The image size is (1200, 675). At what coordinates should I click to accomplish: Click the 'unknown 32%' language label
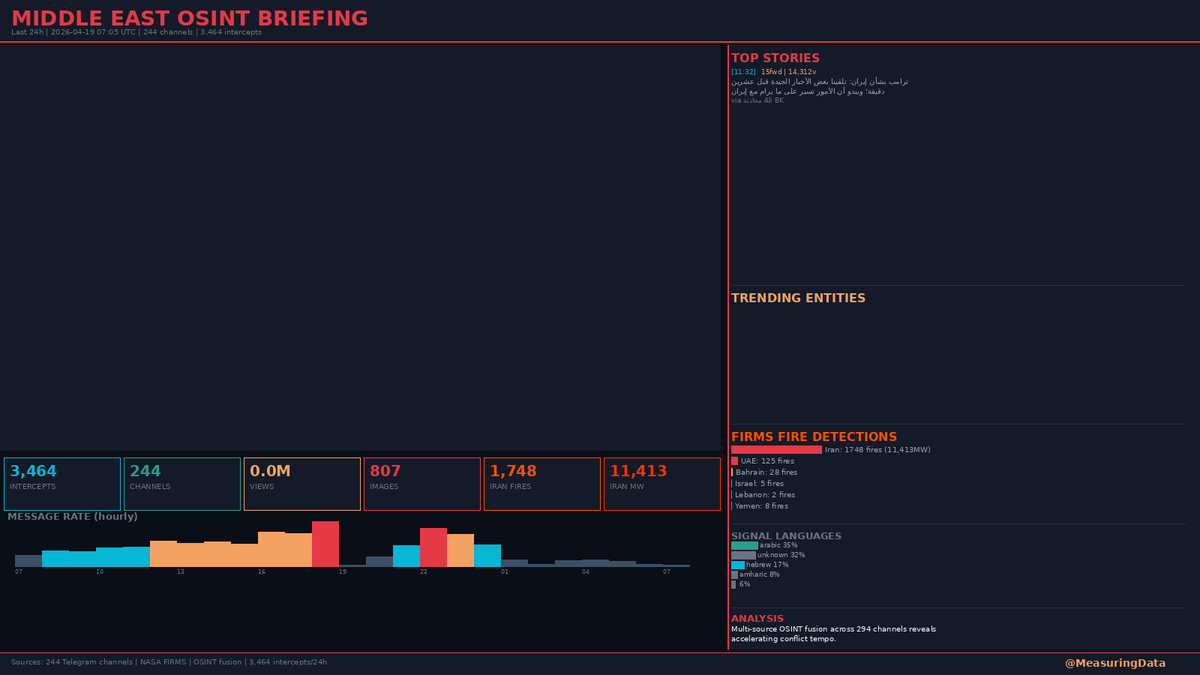tap(781, 555)
